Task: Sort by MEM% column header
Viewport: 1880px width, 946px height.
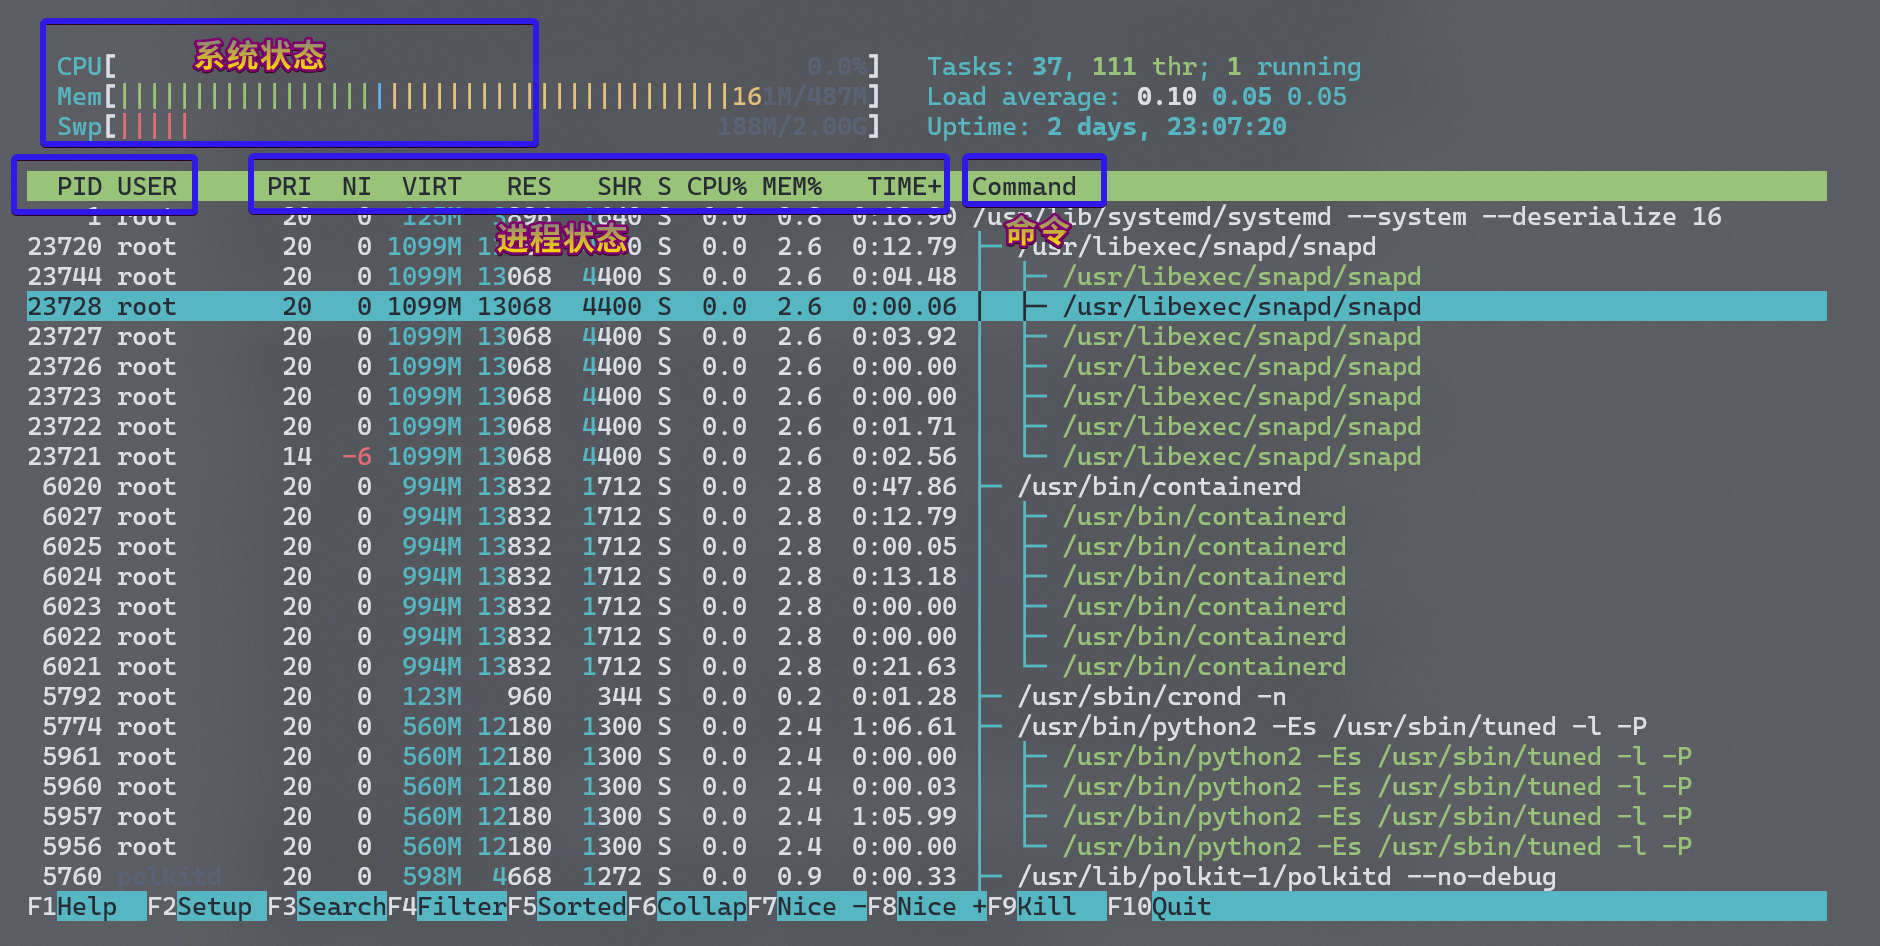Action: coord(791,187)
